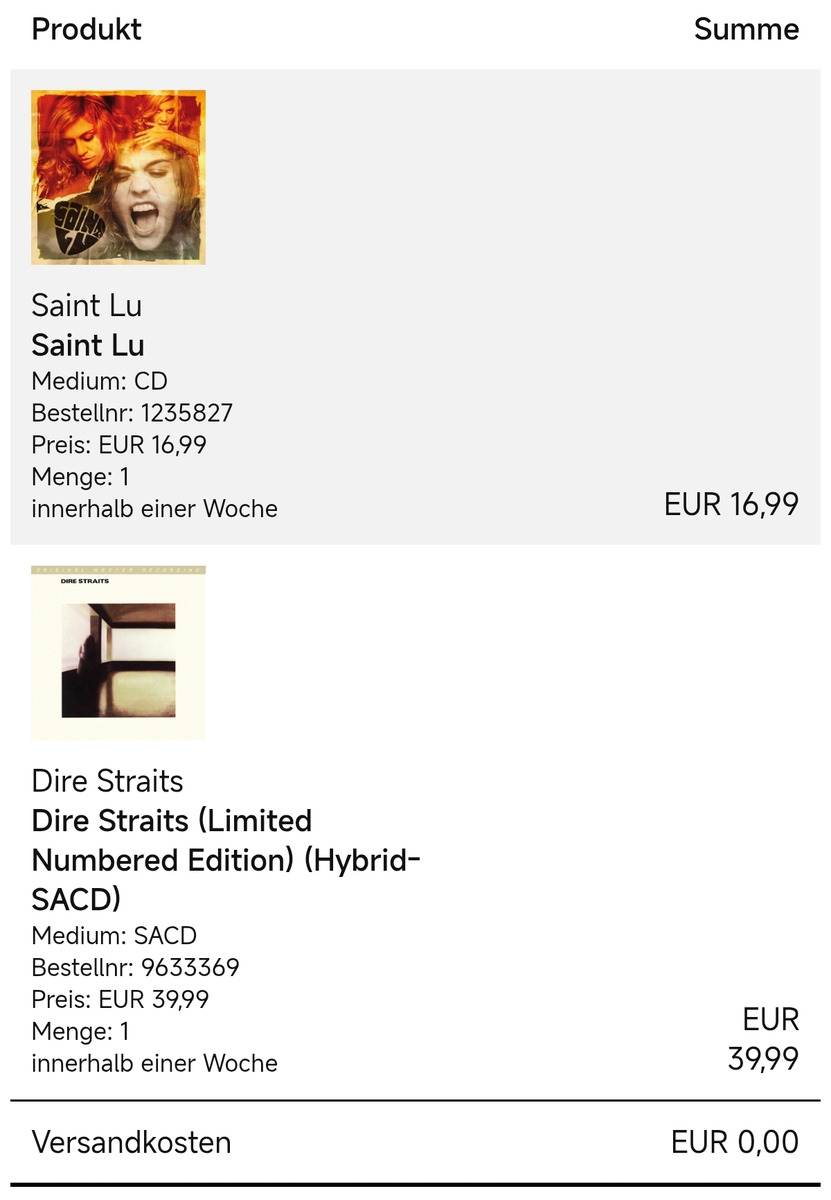Click the EUR 16,99 sum amount
This screenshot has width=831, height=1200.
[731, 505]
